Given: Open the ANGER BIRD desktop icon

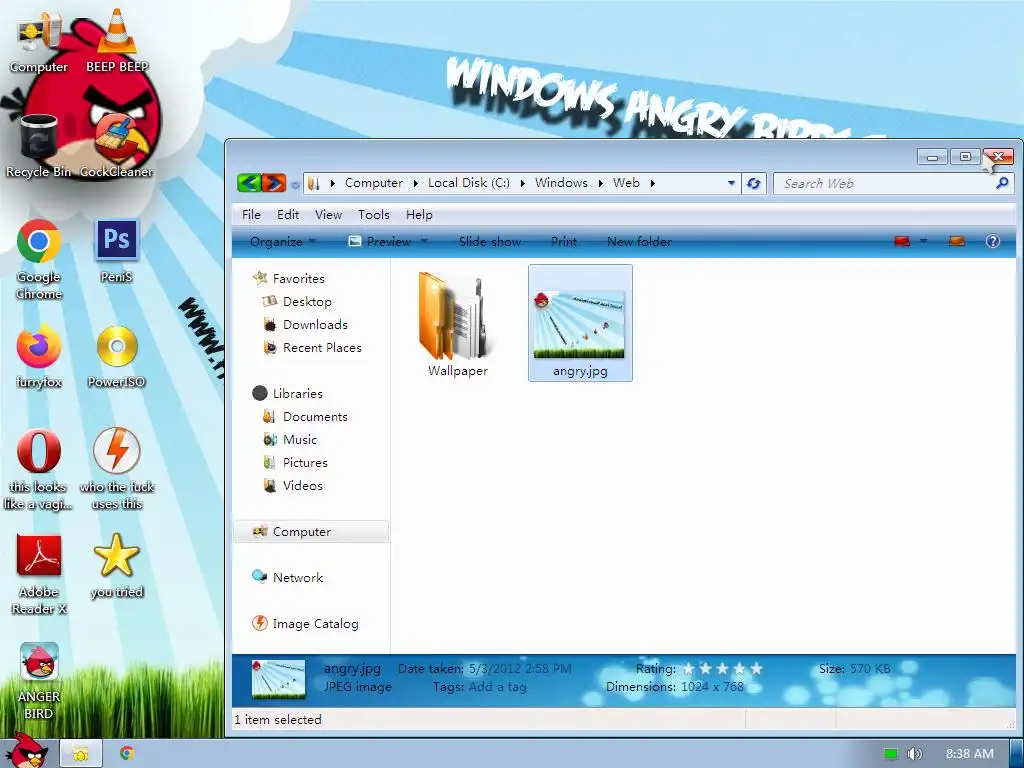Looking at the screenshot, I should click(39, 680).
